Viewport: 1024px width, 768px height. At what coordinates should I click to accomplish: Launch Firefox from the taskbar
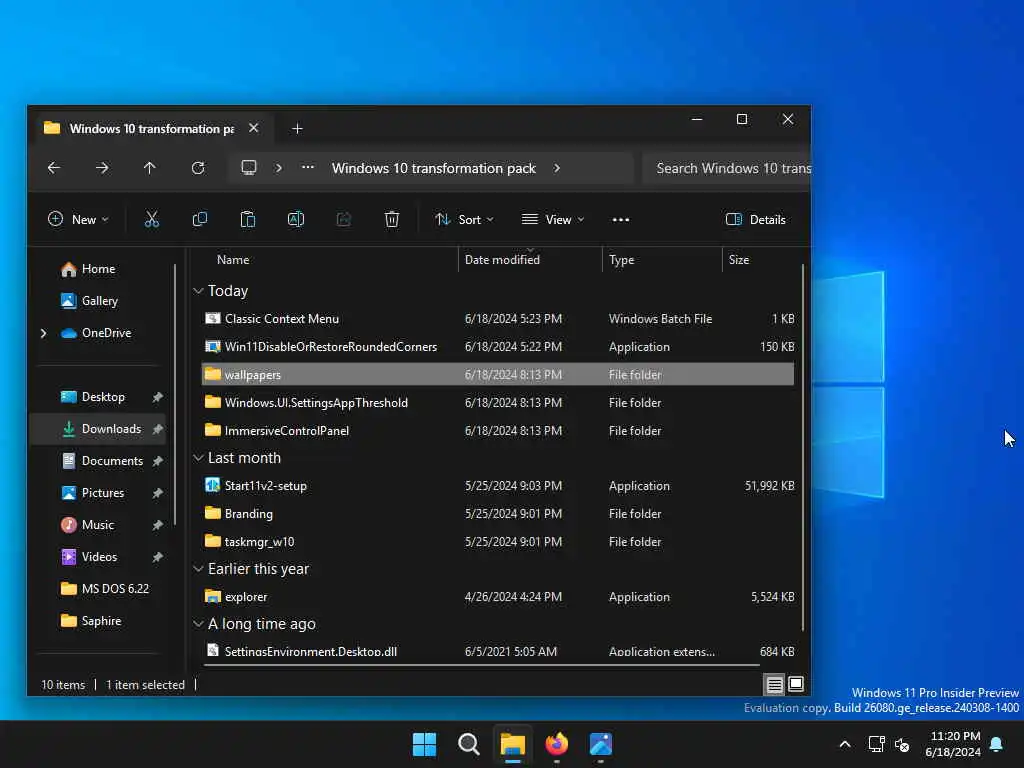(556, 744)
